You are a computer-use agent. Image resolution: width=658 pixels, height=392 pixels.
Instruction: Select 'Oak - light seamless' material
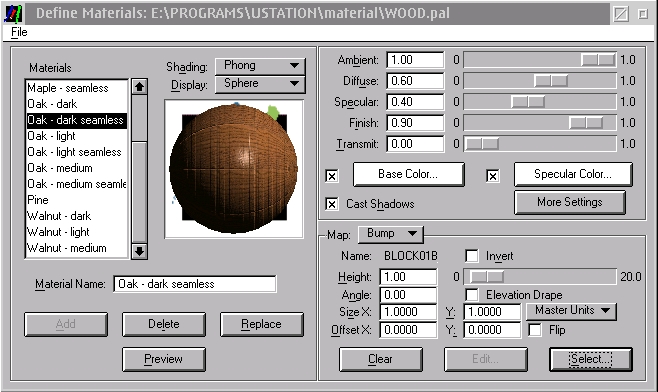pyautogui.click(x=77, y=152)
